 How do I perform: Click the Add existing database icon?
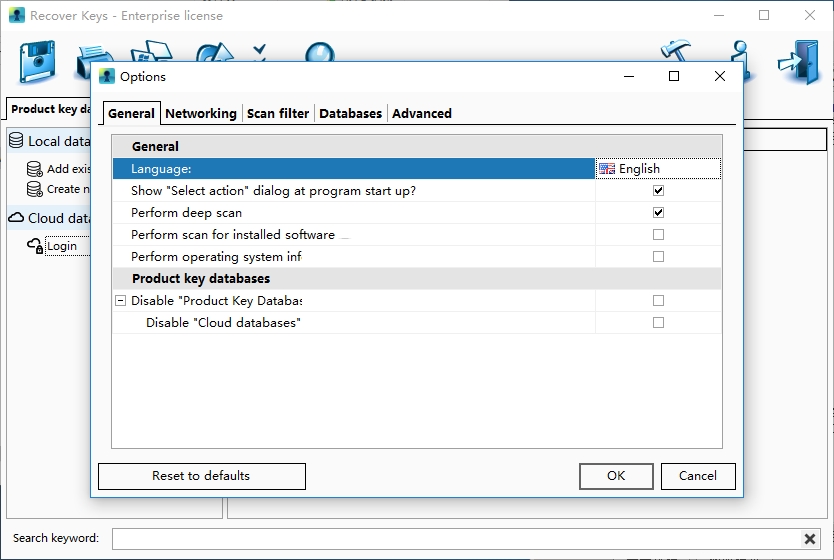pyautogui.click(x=35, y=169)
